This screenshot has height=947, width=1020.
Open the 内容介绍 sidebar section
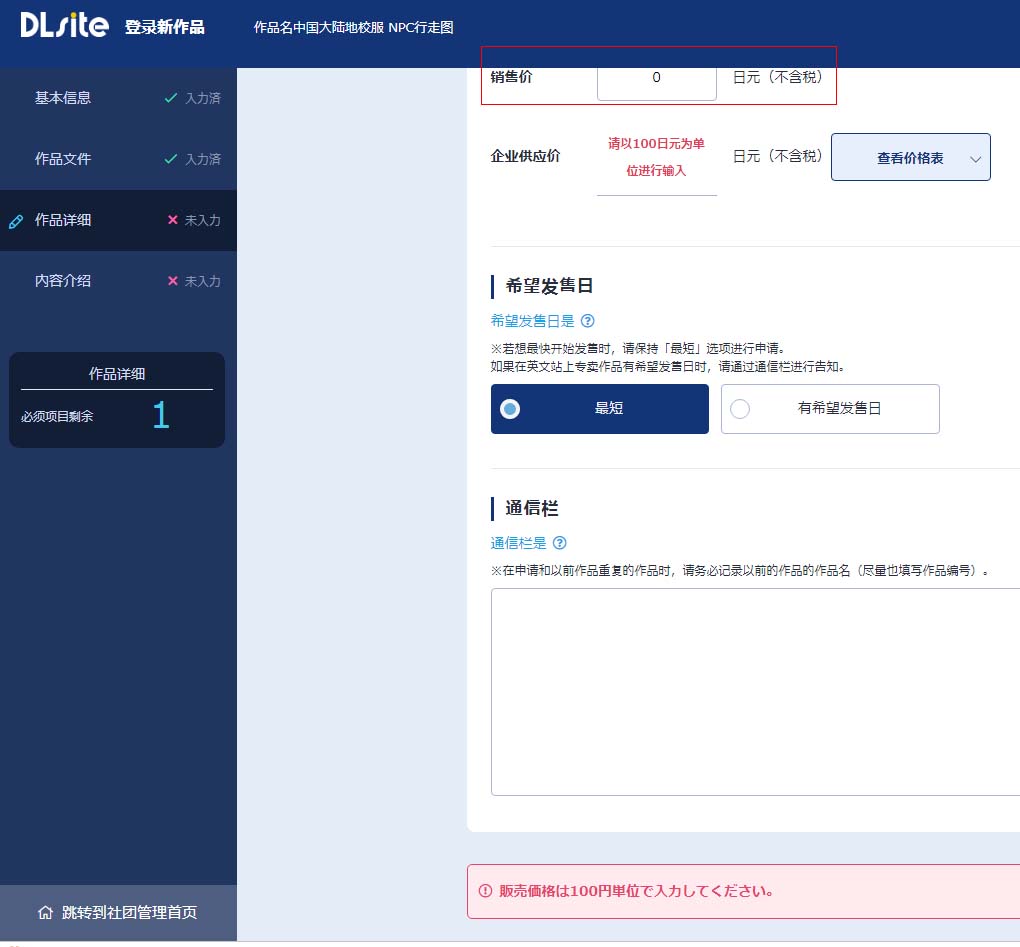[118, 281]
